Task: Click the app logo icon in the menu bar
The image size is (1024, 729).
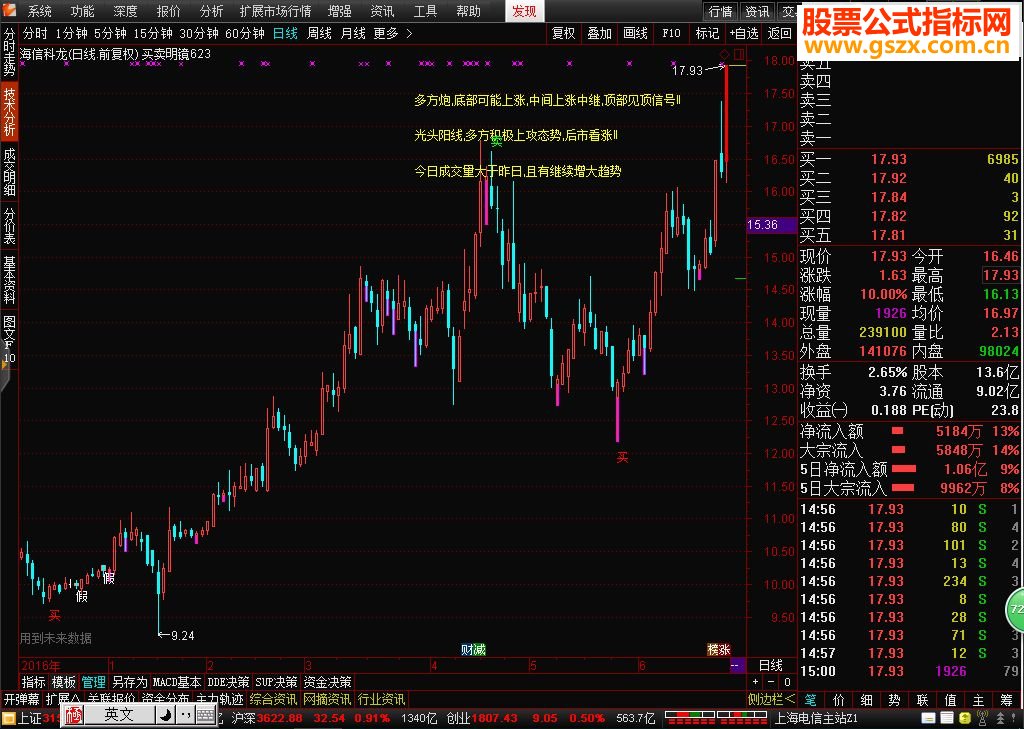Action: 8,10
